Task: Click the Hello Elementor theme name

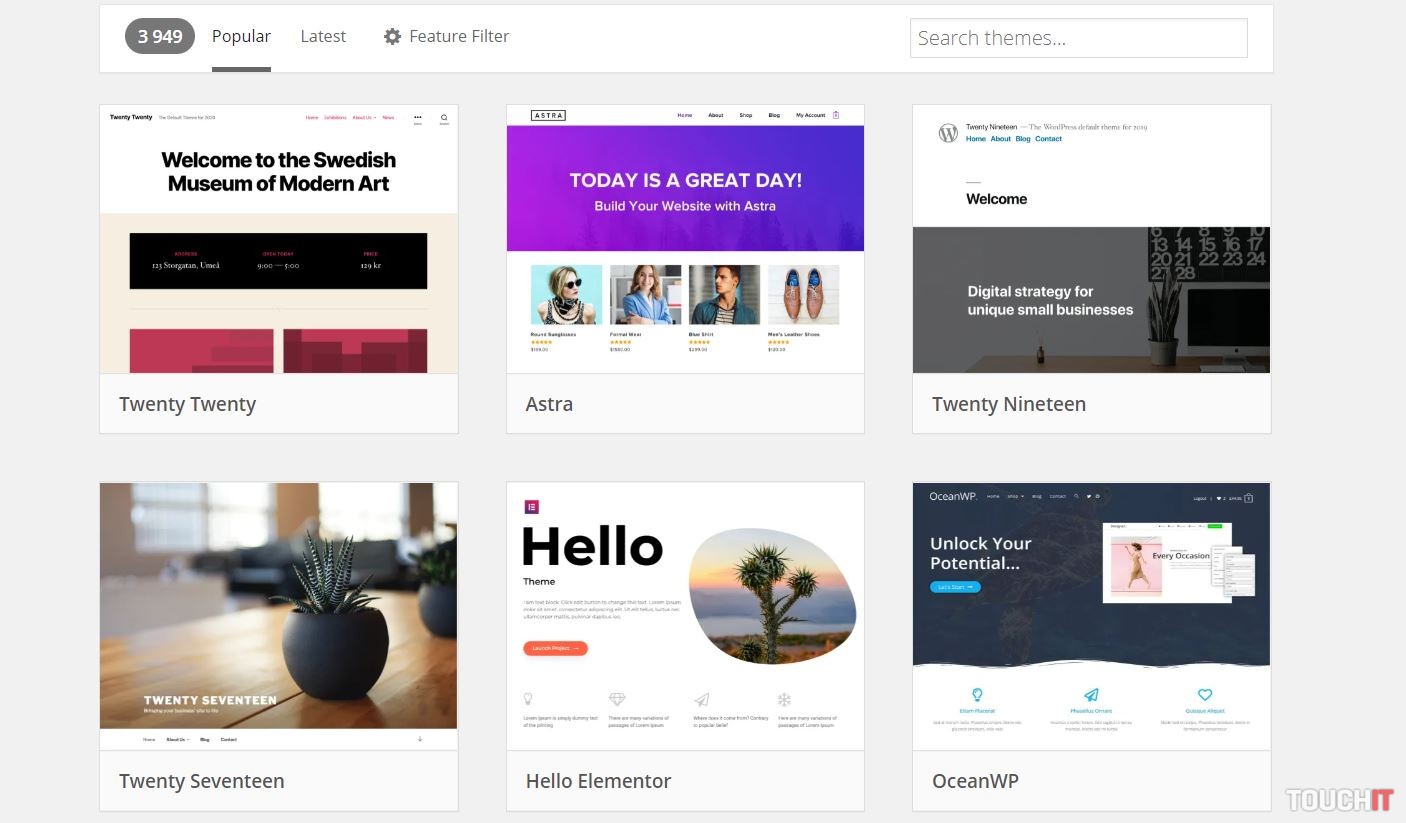Action: point(598,781)
